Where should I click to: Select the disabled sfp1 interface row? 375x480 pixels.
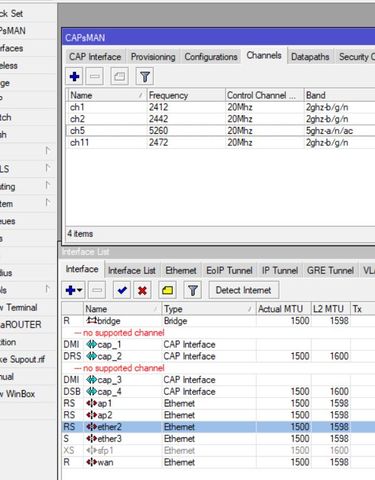(x=218, y=450)
